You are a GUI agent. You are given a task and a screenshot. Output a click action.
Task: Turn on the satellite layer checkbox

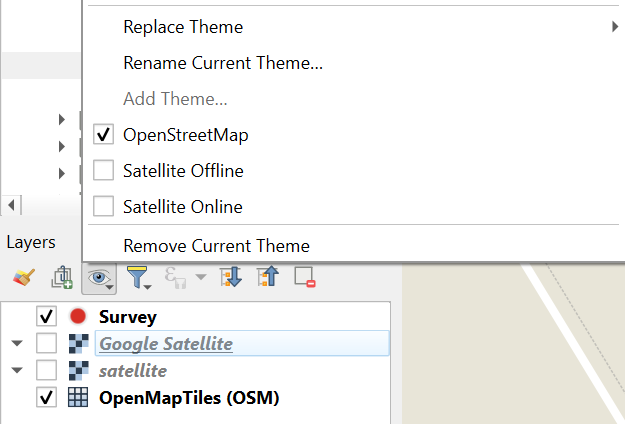pos(46,371)
